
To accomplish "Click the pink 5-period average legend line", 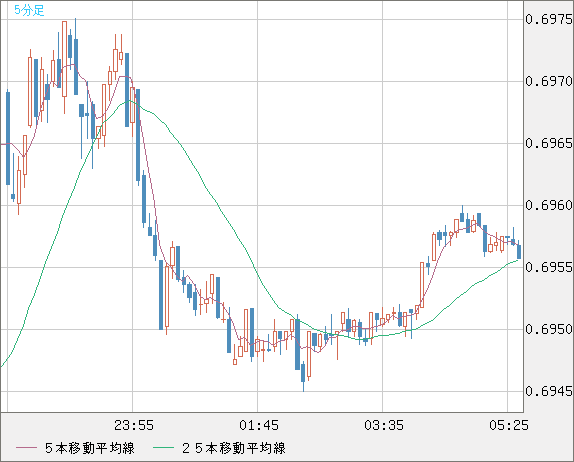I will [26, 448].
